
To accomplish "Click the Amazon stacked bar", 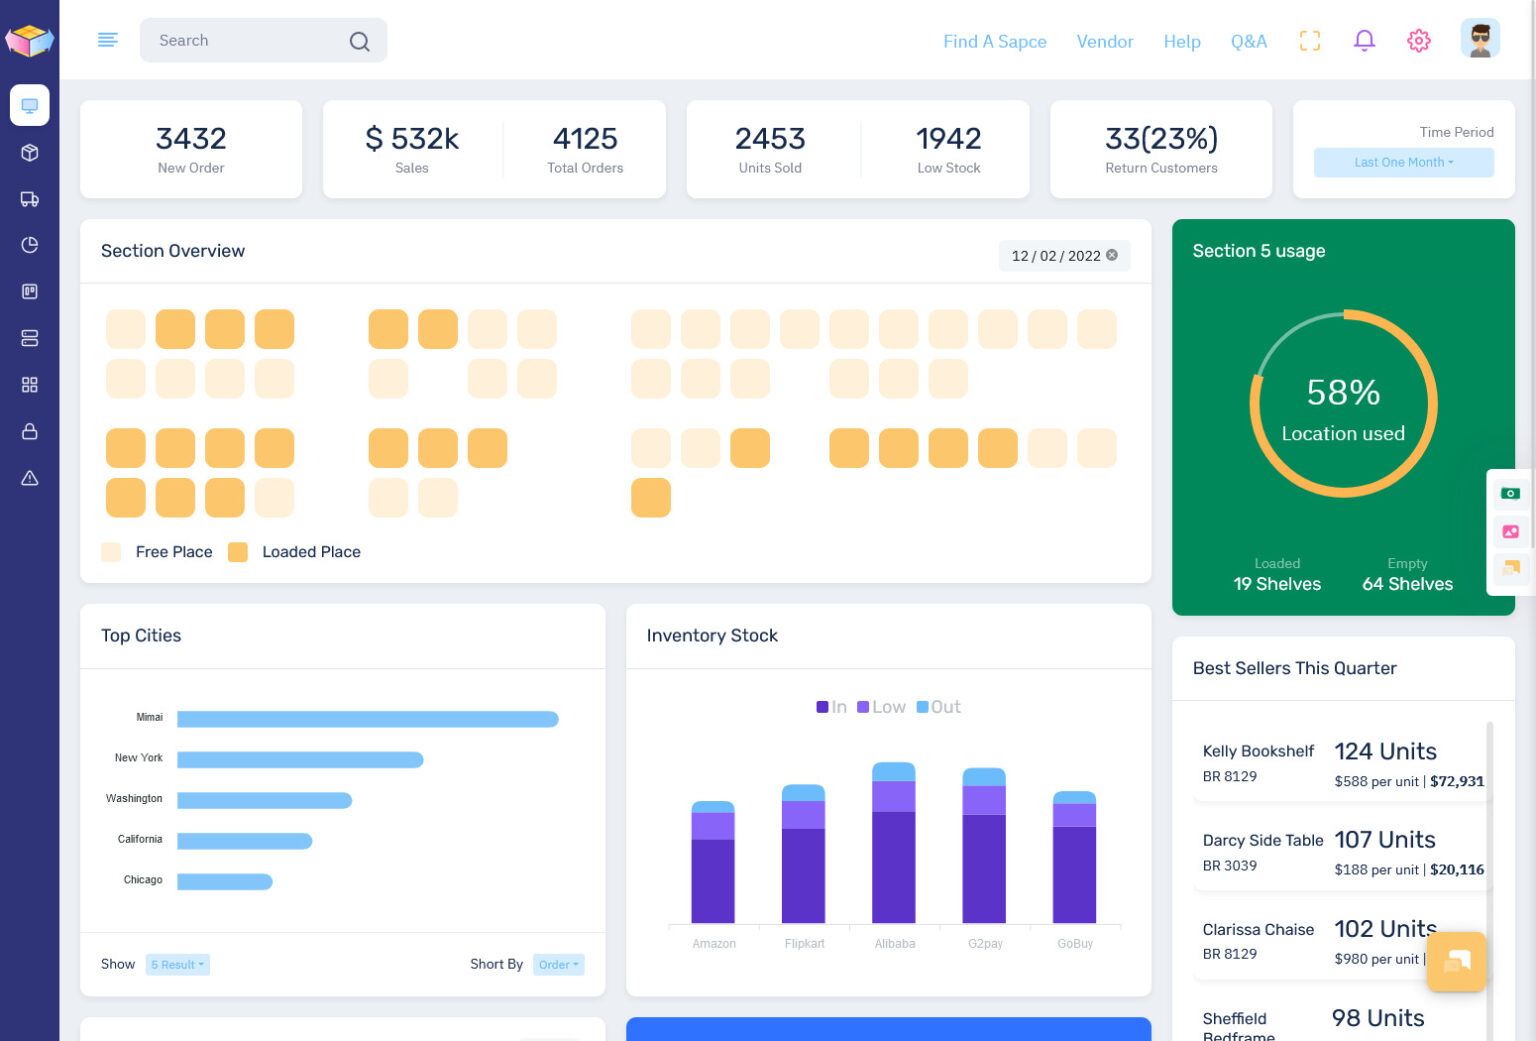I will pyautogui.click(x=713, y=862).
